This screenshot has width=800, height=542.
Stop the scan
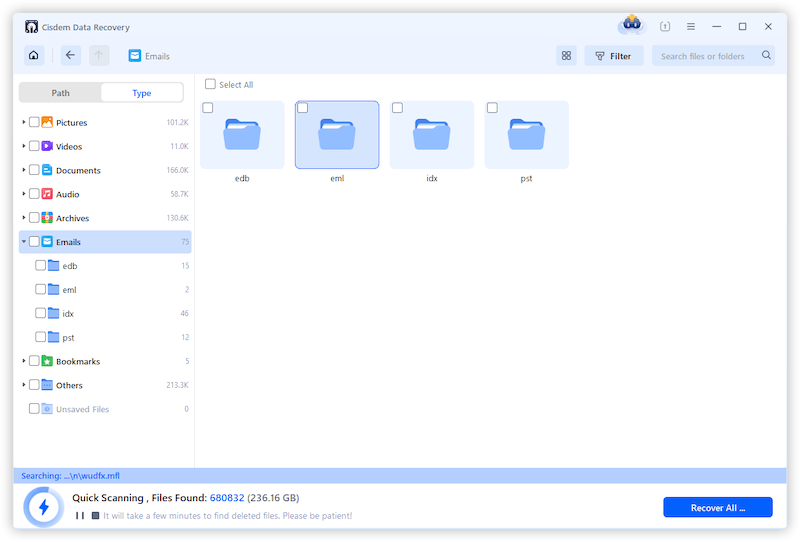[x=95, y=515]
